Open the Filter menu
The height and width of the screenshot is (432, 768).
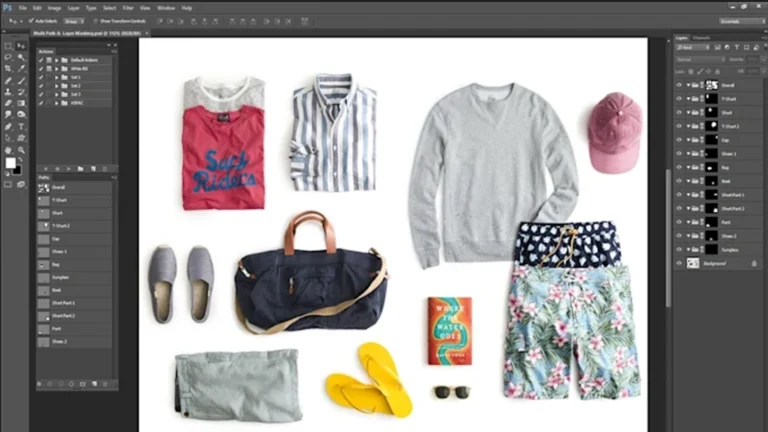[128, 8]
